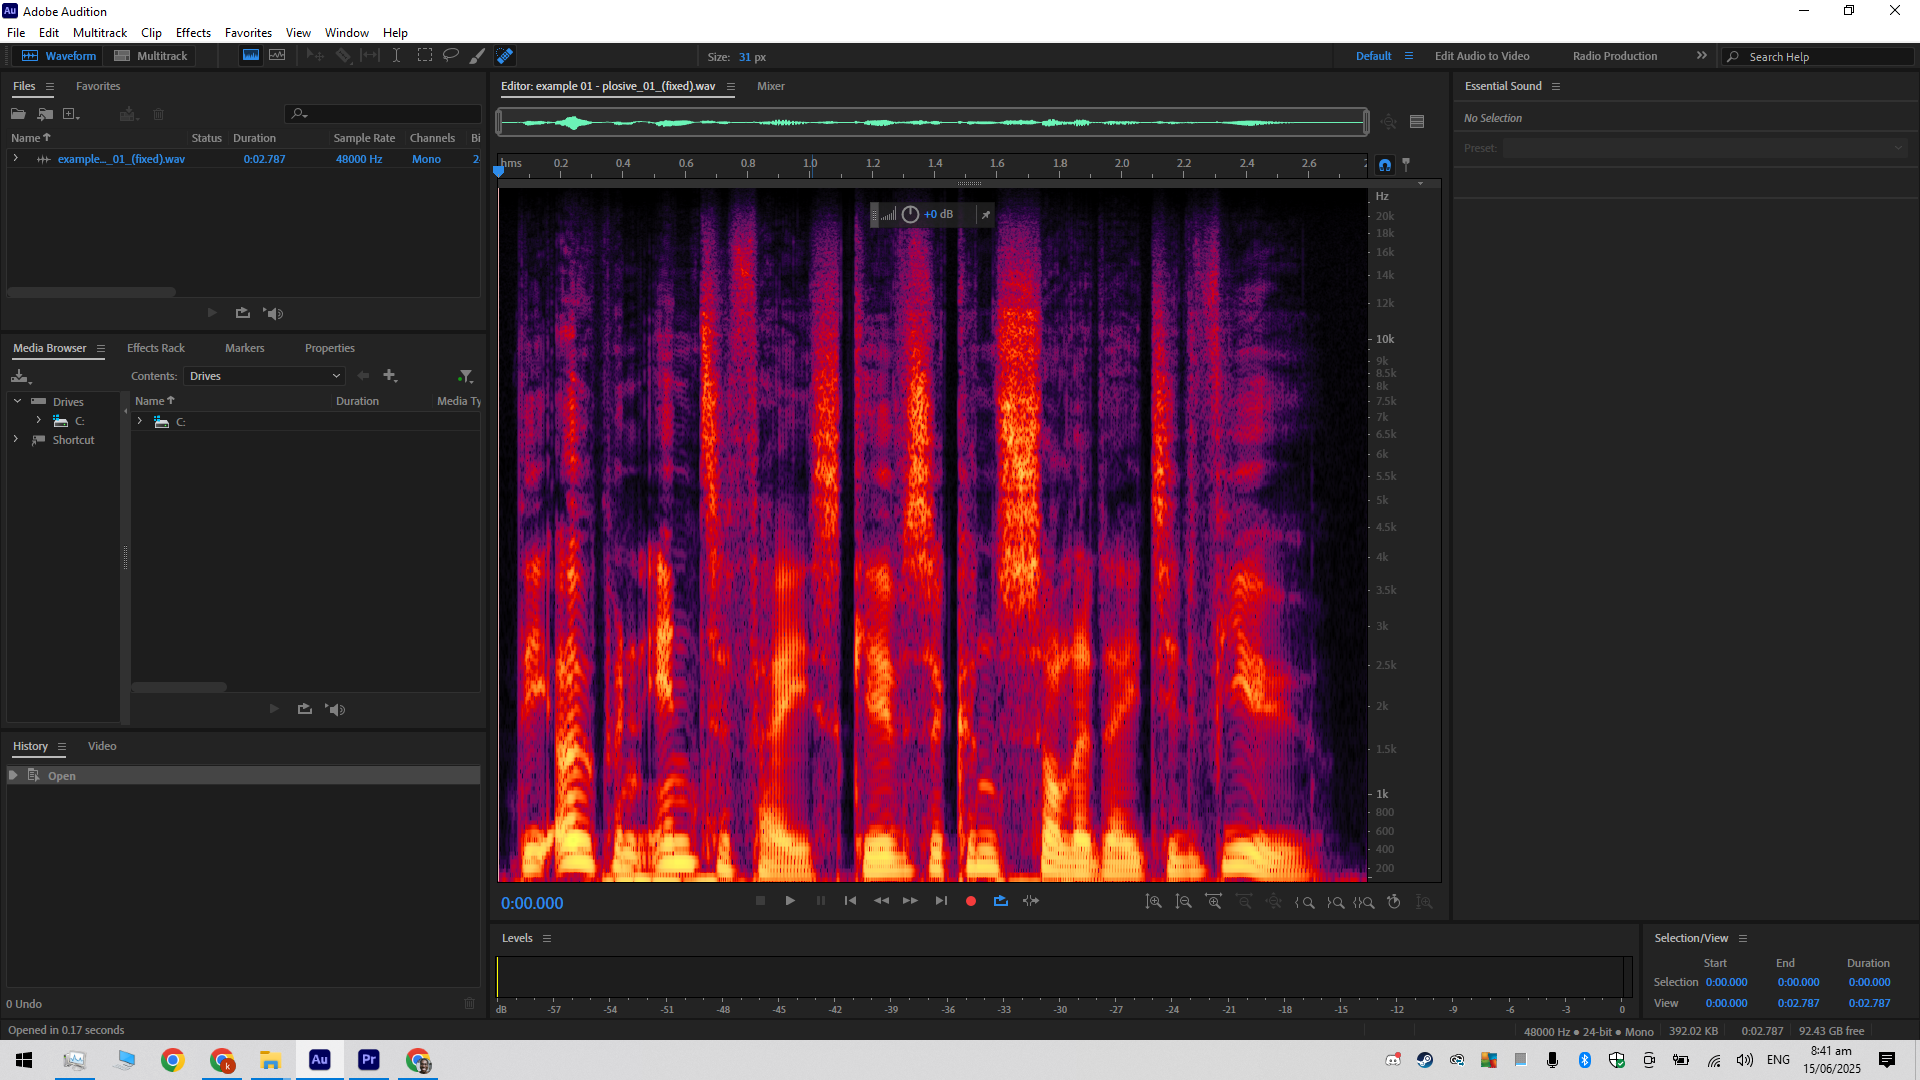The image size is (1920, 1080).
Task: Expand the Shortcut tree node
Action: [16, 439]
